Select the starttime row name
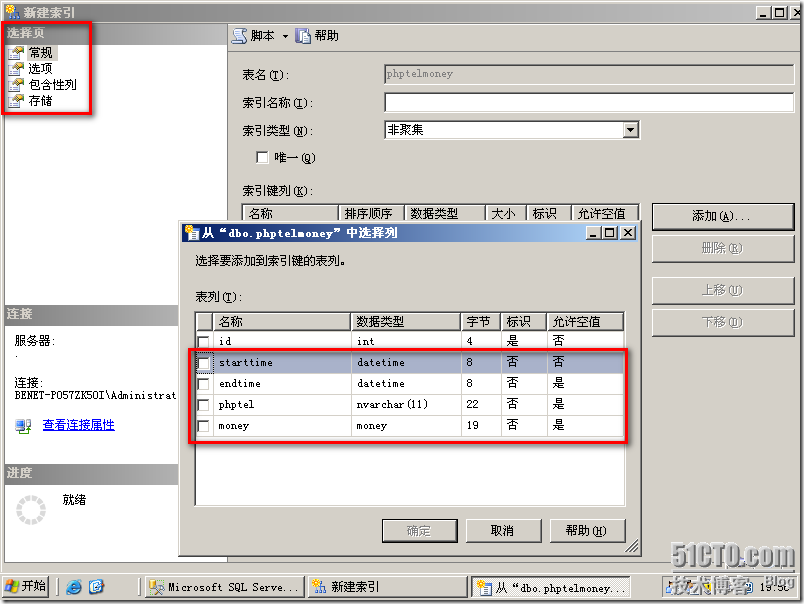 (x=246, y=363)
